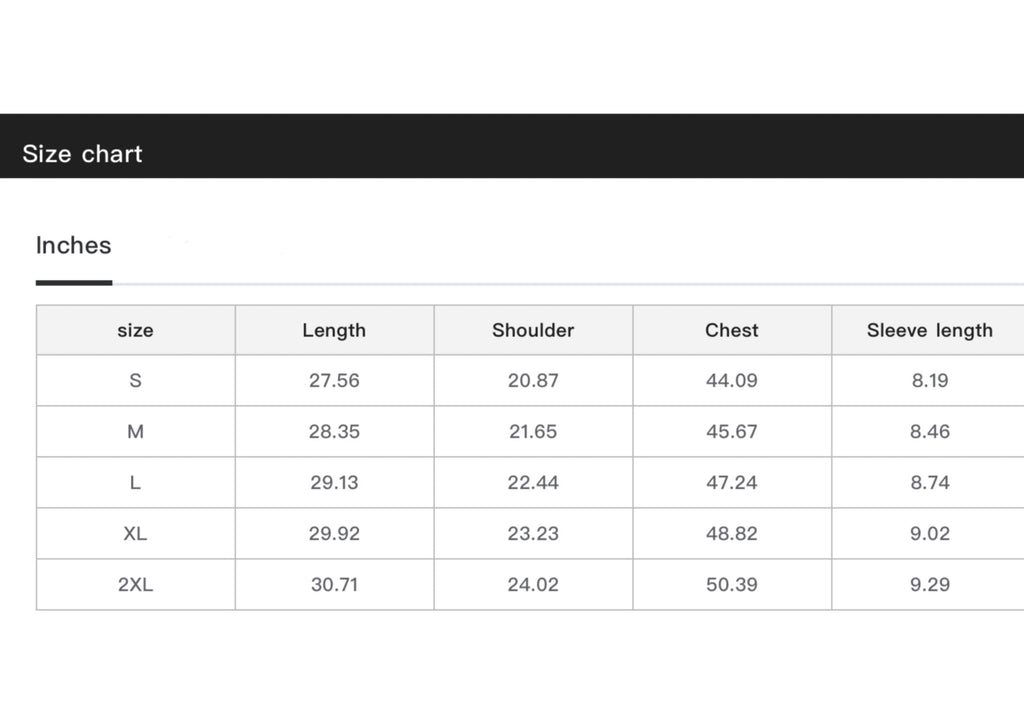Click the Length column header
Viewport: 1024px width, 726px height.
tap(334, 330)
